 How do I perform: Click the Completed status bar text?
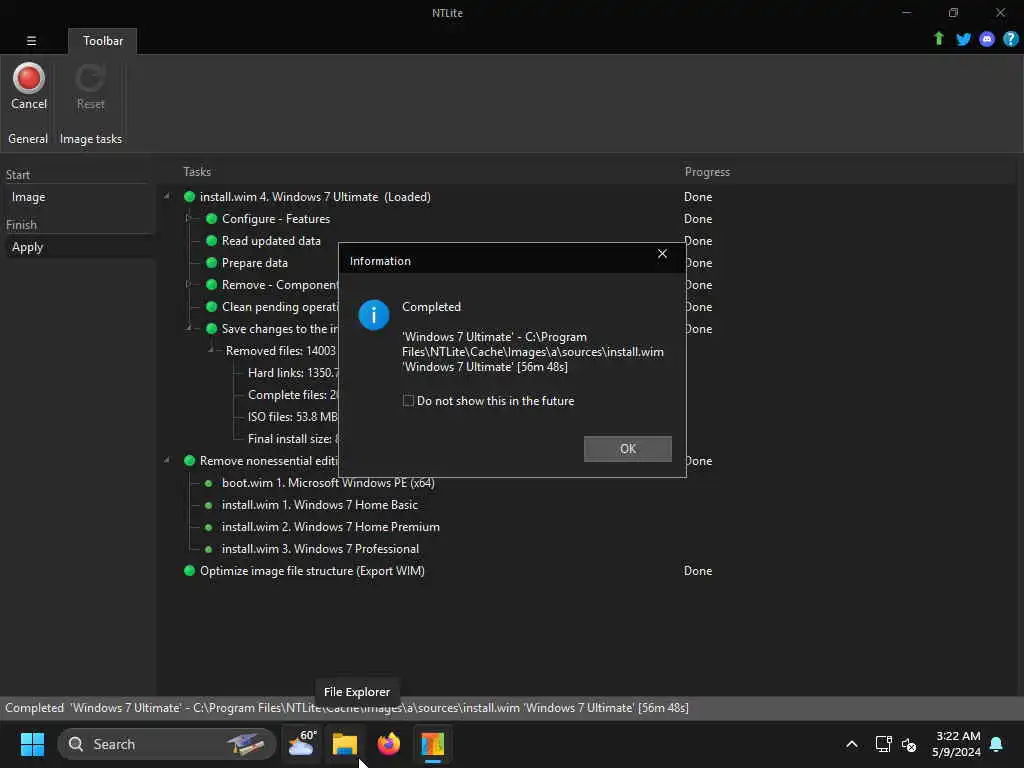point(347,708)
